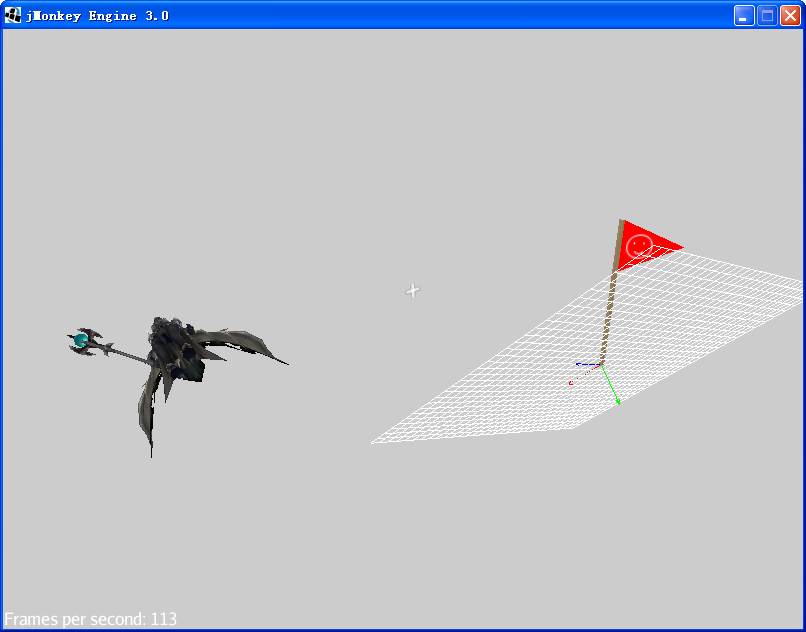Minimize the jMonkey Engine window
806x632 pixels.
pyautogui.click(x=744, y=15)
